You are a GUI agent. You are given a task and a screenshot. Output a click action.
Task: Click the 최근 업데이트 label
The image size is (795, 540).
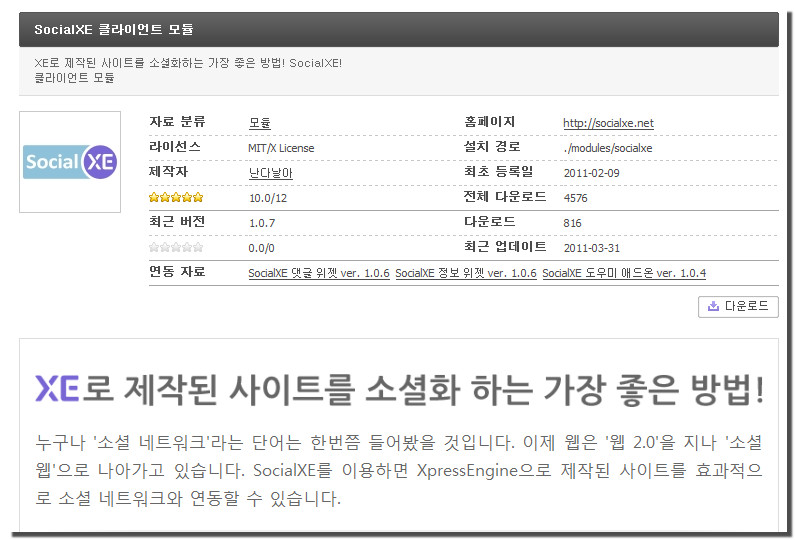pos(505,246)
